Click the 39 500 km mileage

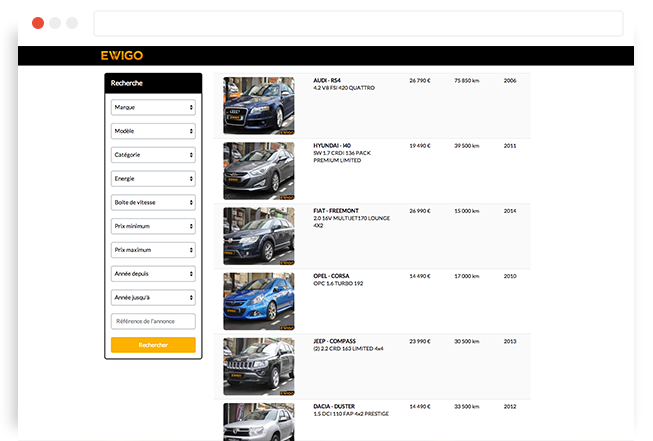tap(466, 146)
